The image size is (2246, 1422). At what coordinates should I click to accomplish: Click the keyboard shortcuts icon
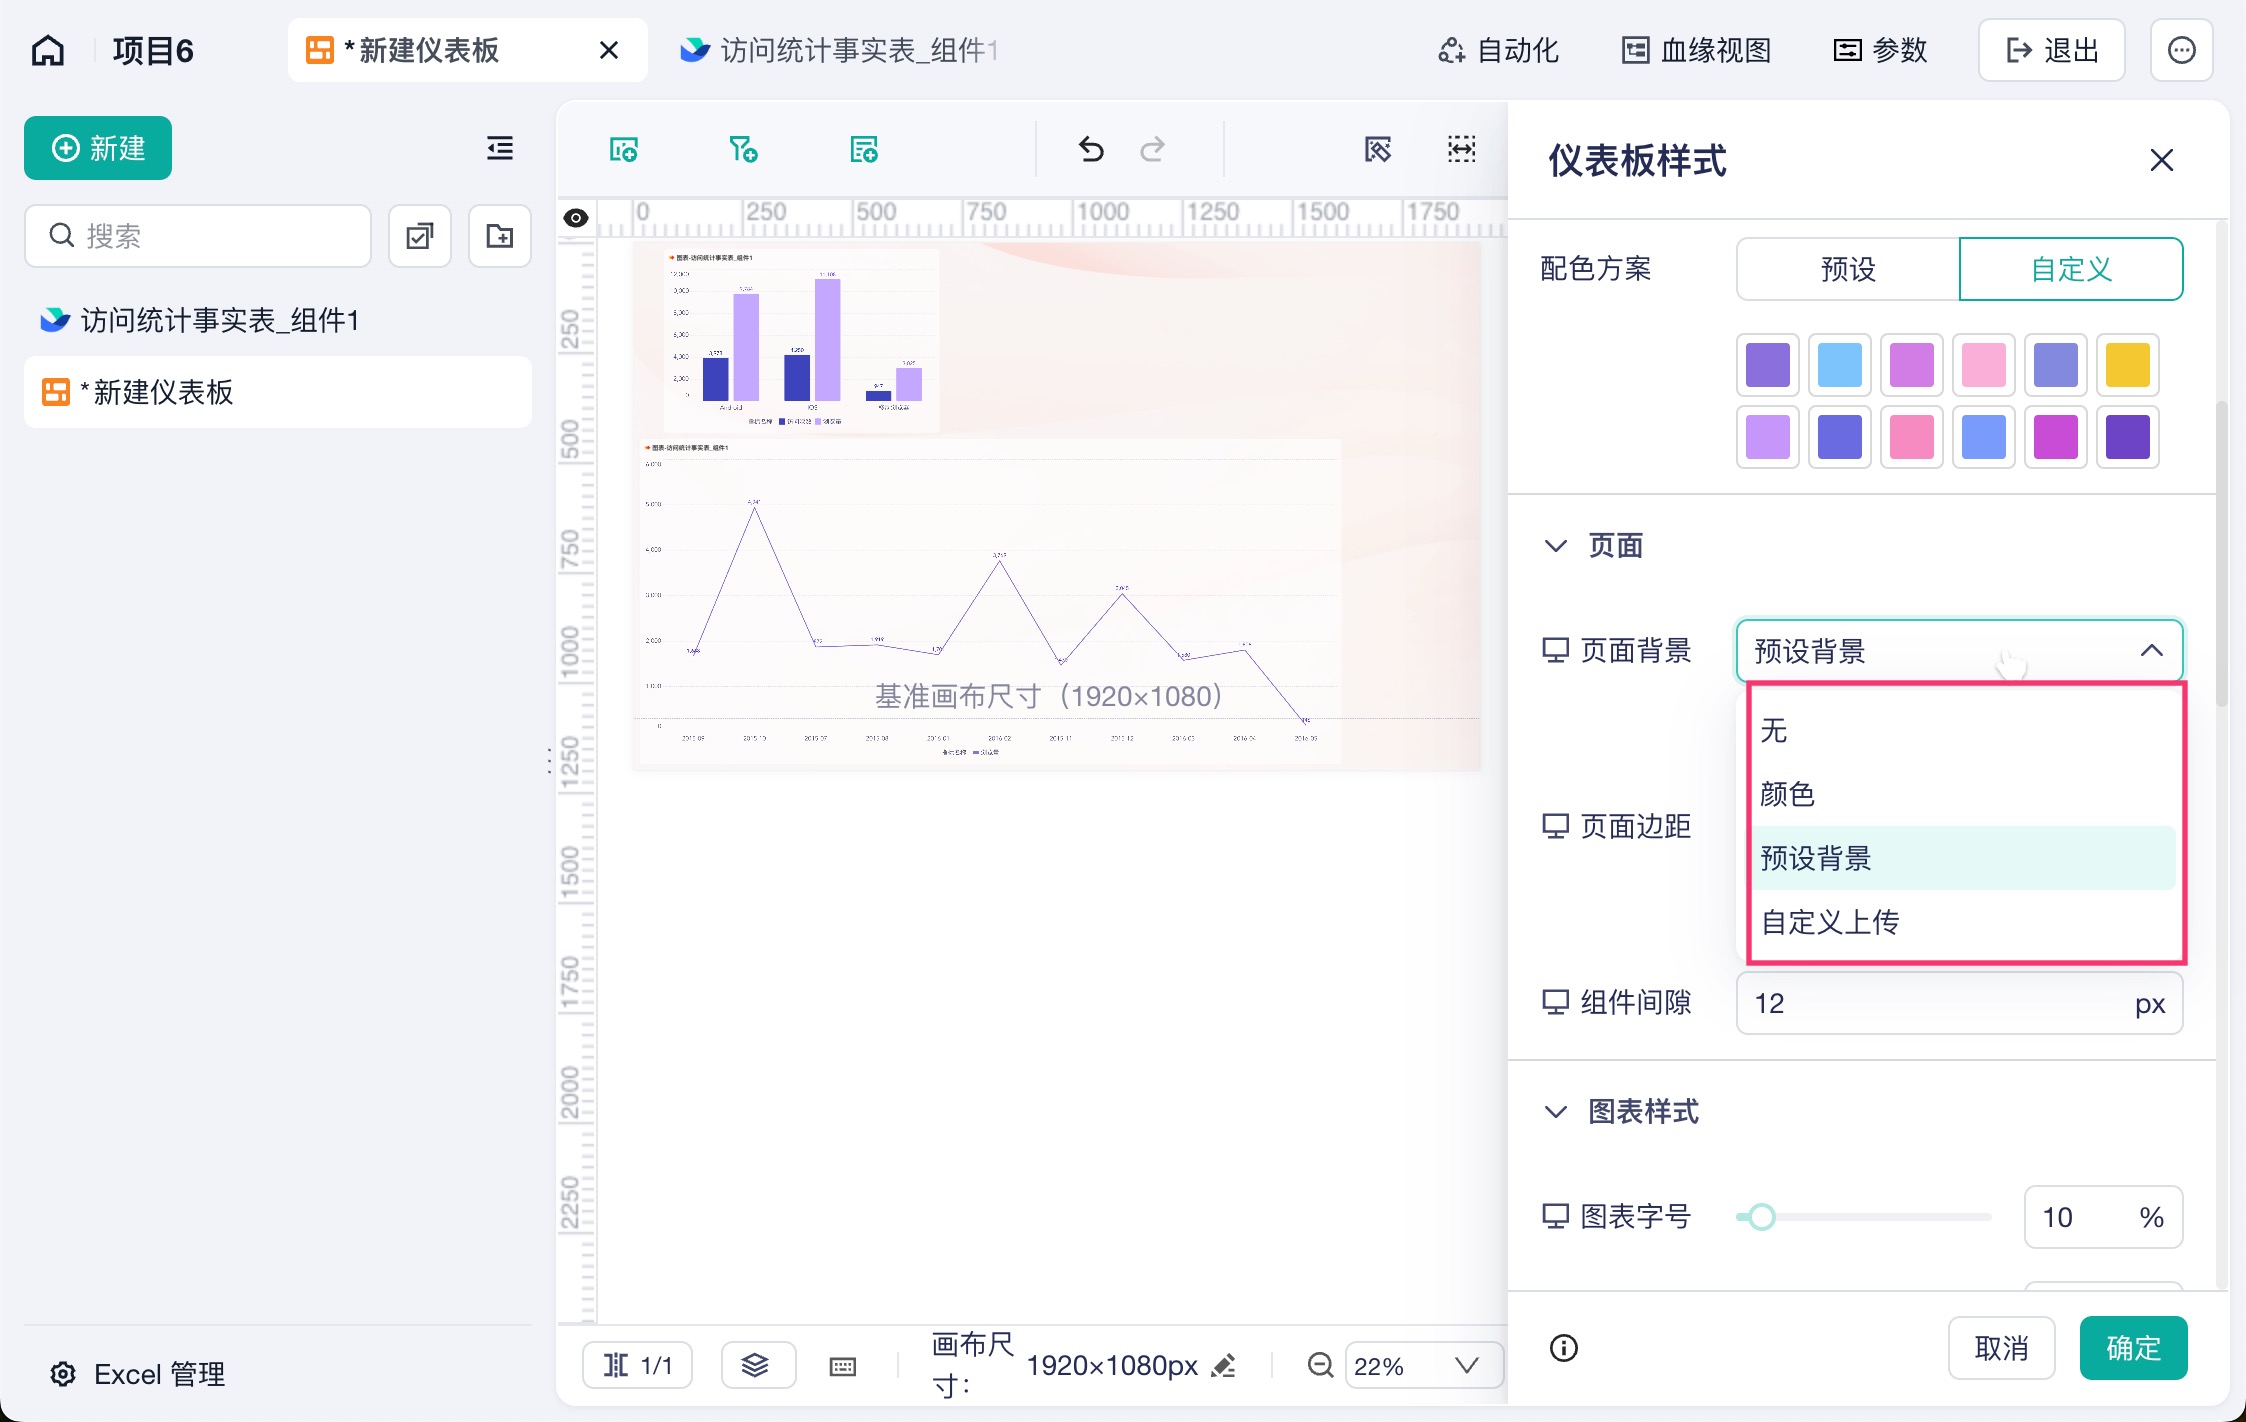(x=843, y=1366)
